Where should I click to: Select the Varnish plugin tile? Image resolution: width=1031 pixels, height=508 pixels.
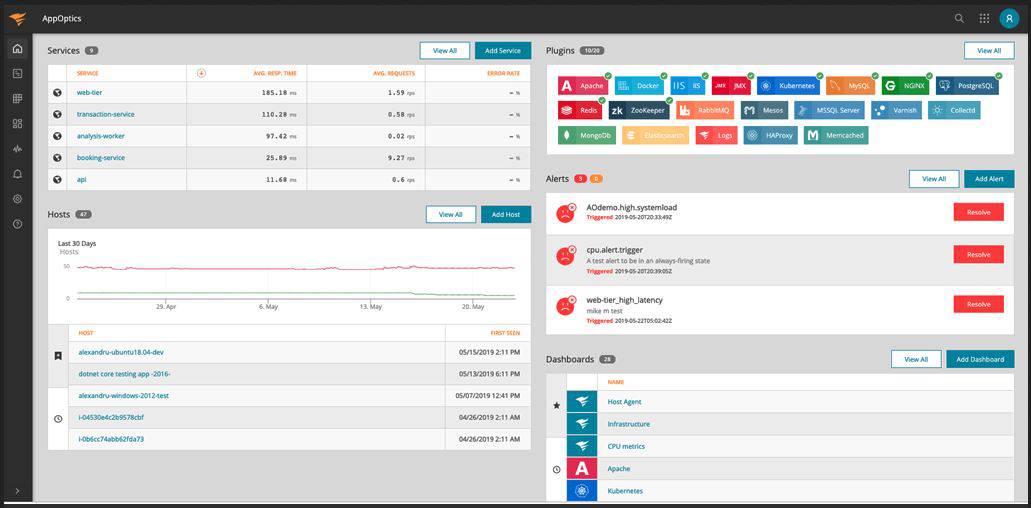tap(897, 110)
